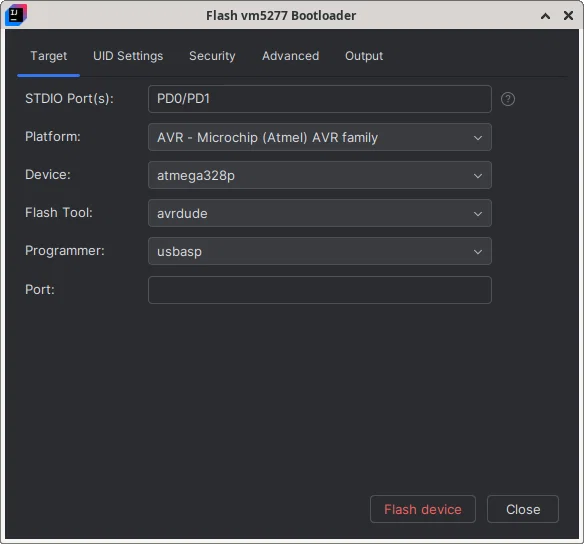Click the Flash device button
Viewport: 584px width, 544px height.
point(423,509)
